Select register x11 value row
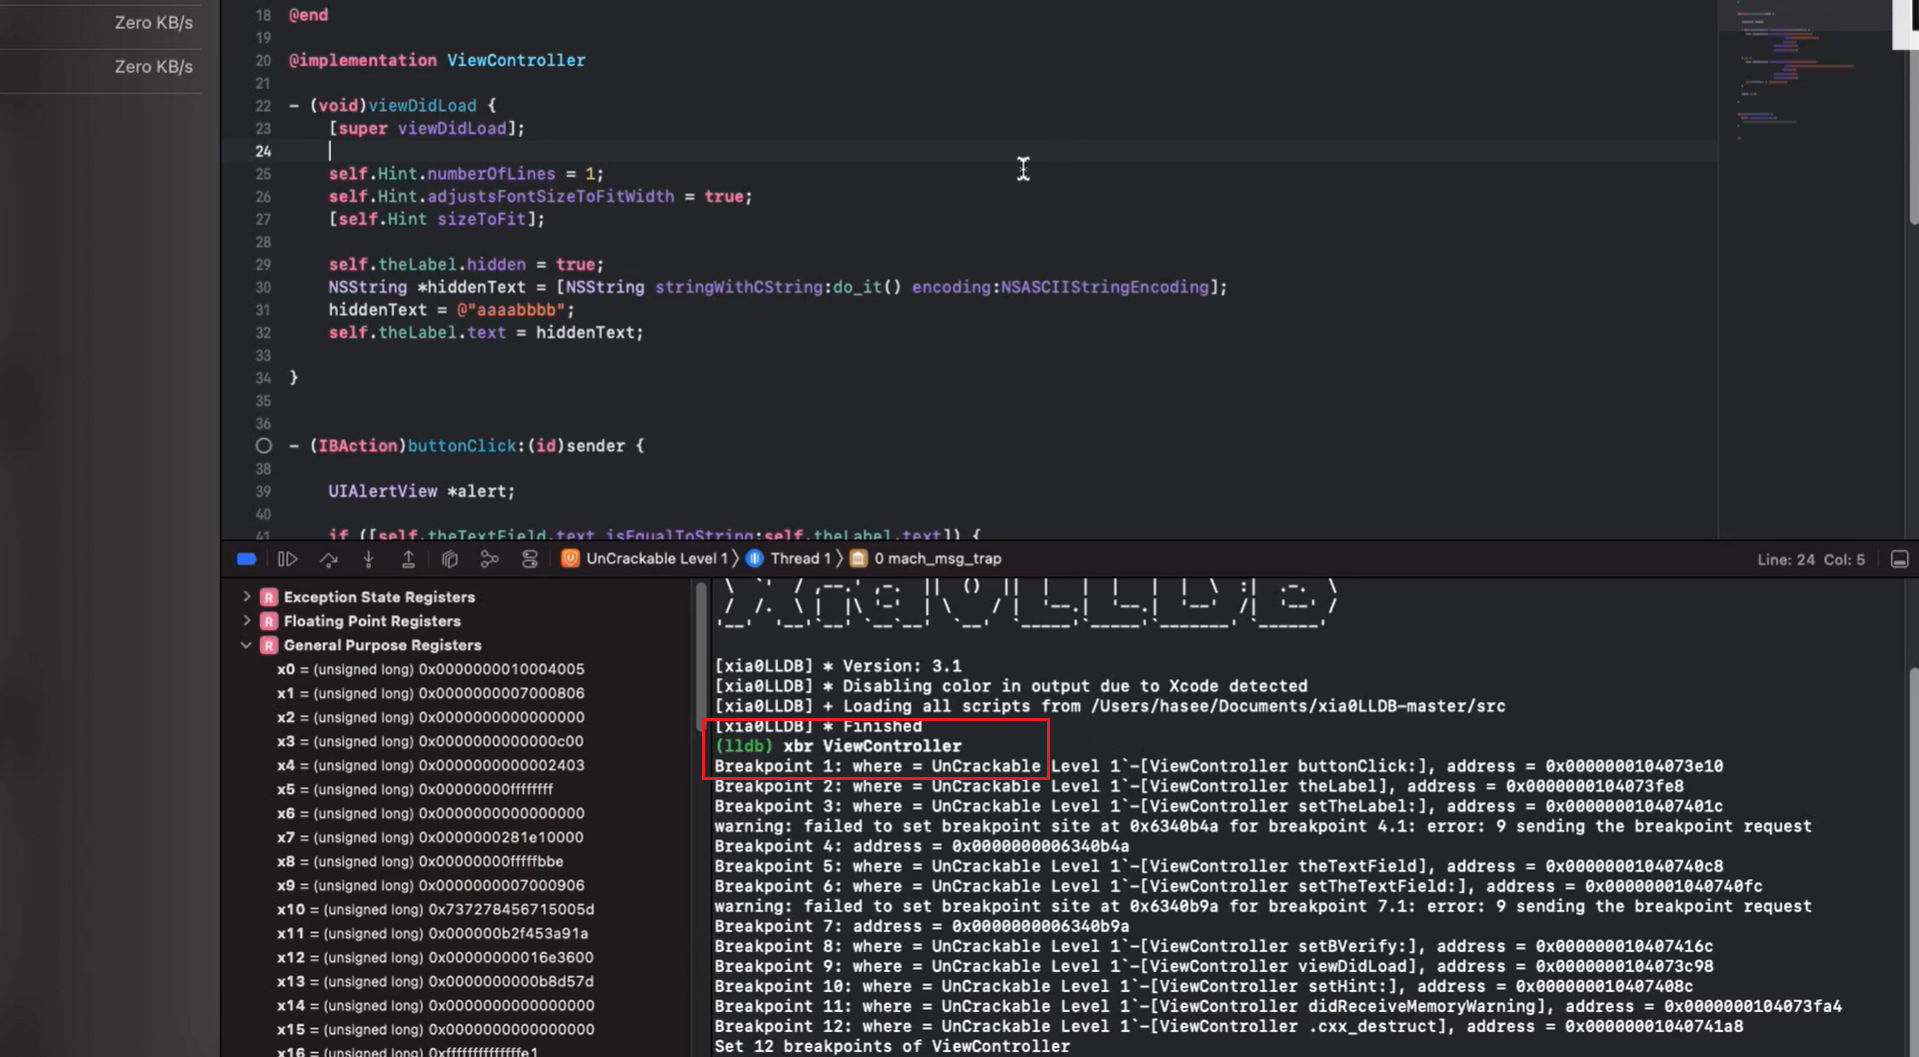The height and width of the screenshot is (1057, 1919). coord(433,933)
